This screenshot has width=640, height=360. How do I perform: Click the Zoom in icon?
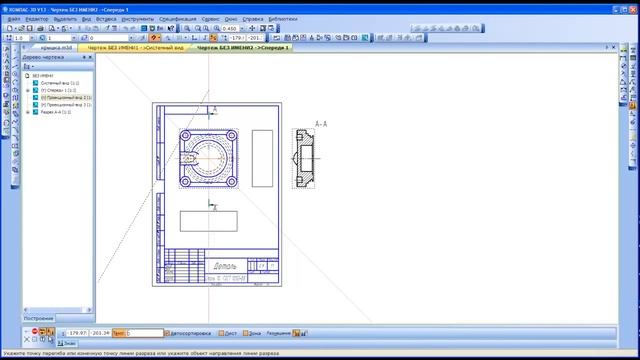click(198, 28)
